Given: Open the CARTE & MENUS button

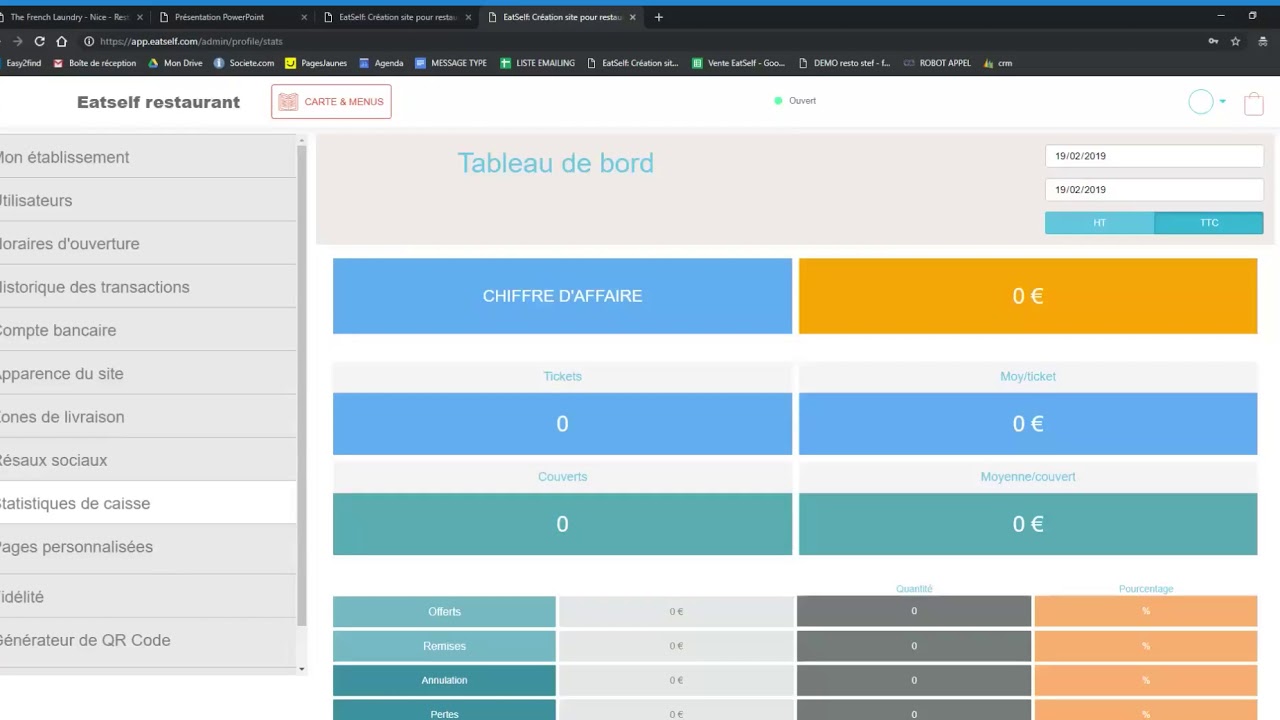Looking at the screenshot, I should pos(331,101).
